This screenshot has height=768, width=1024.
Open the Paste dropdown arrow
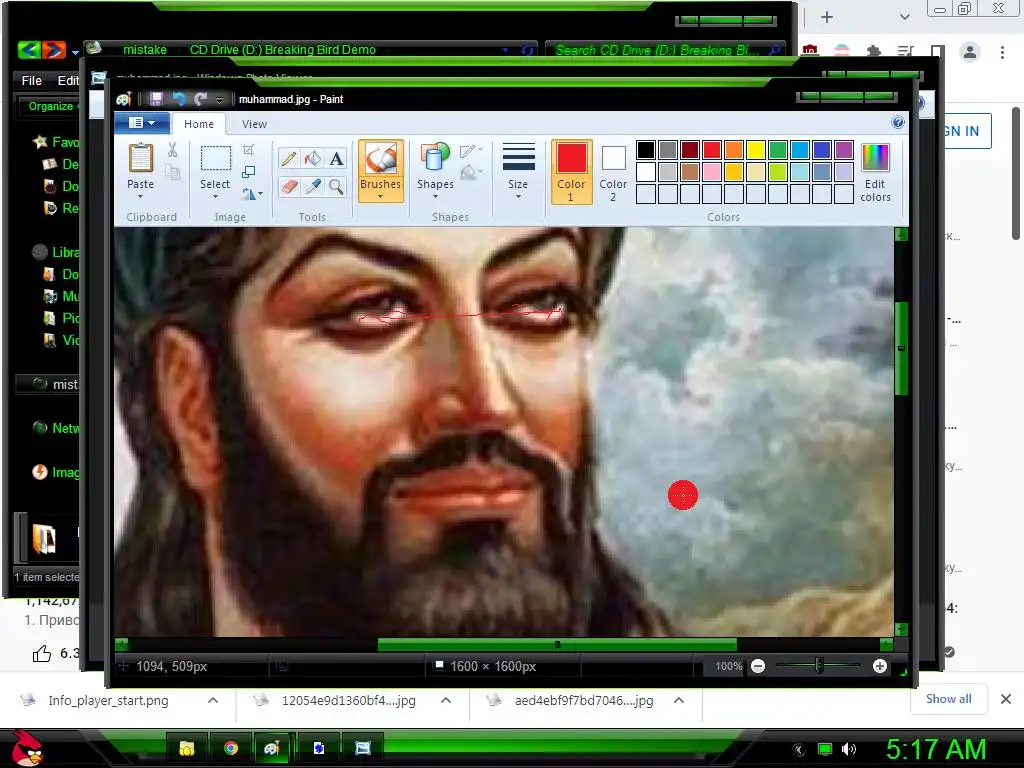tap(140, 196)
